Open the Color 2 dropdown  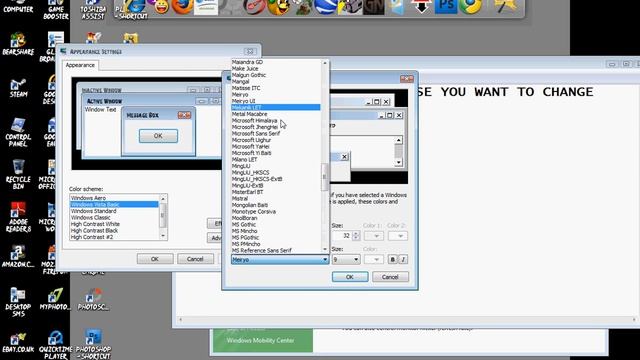pos(398,236)
